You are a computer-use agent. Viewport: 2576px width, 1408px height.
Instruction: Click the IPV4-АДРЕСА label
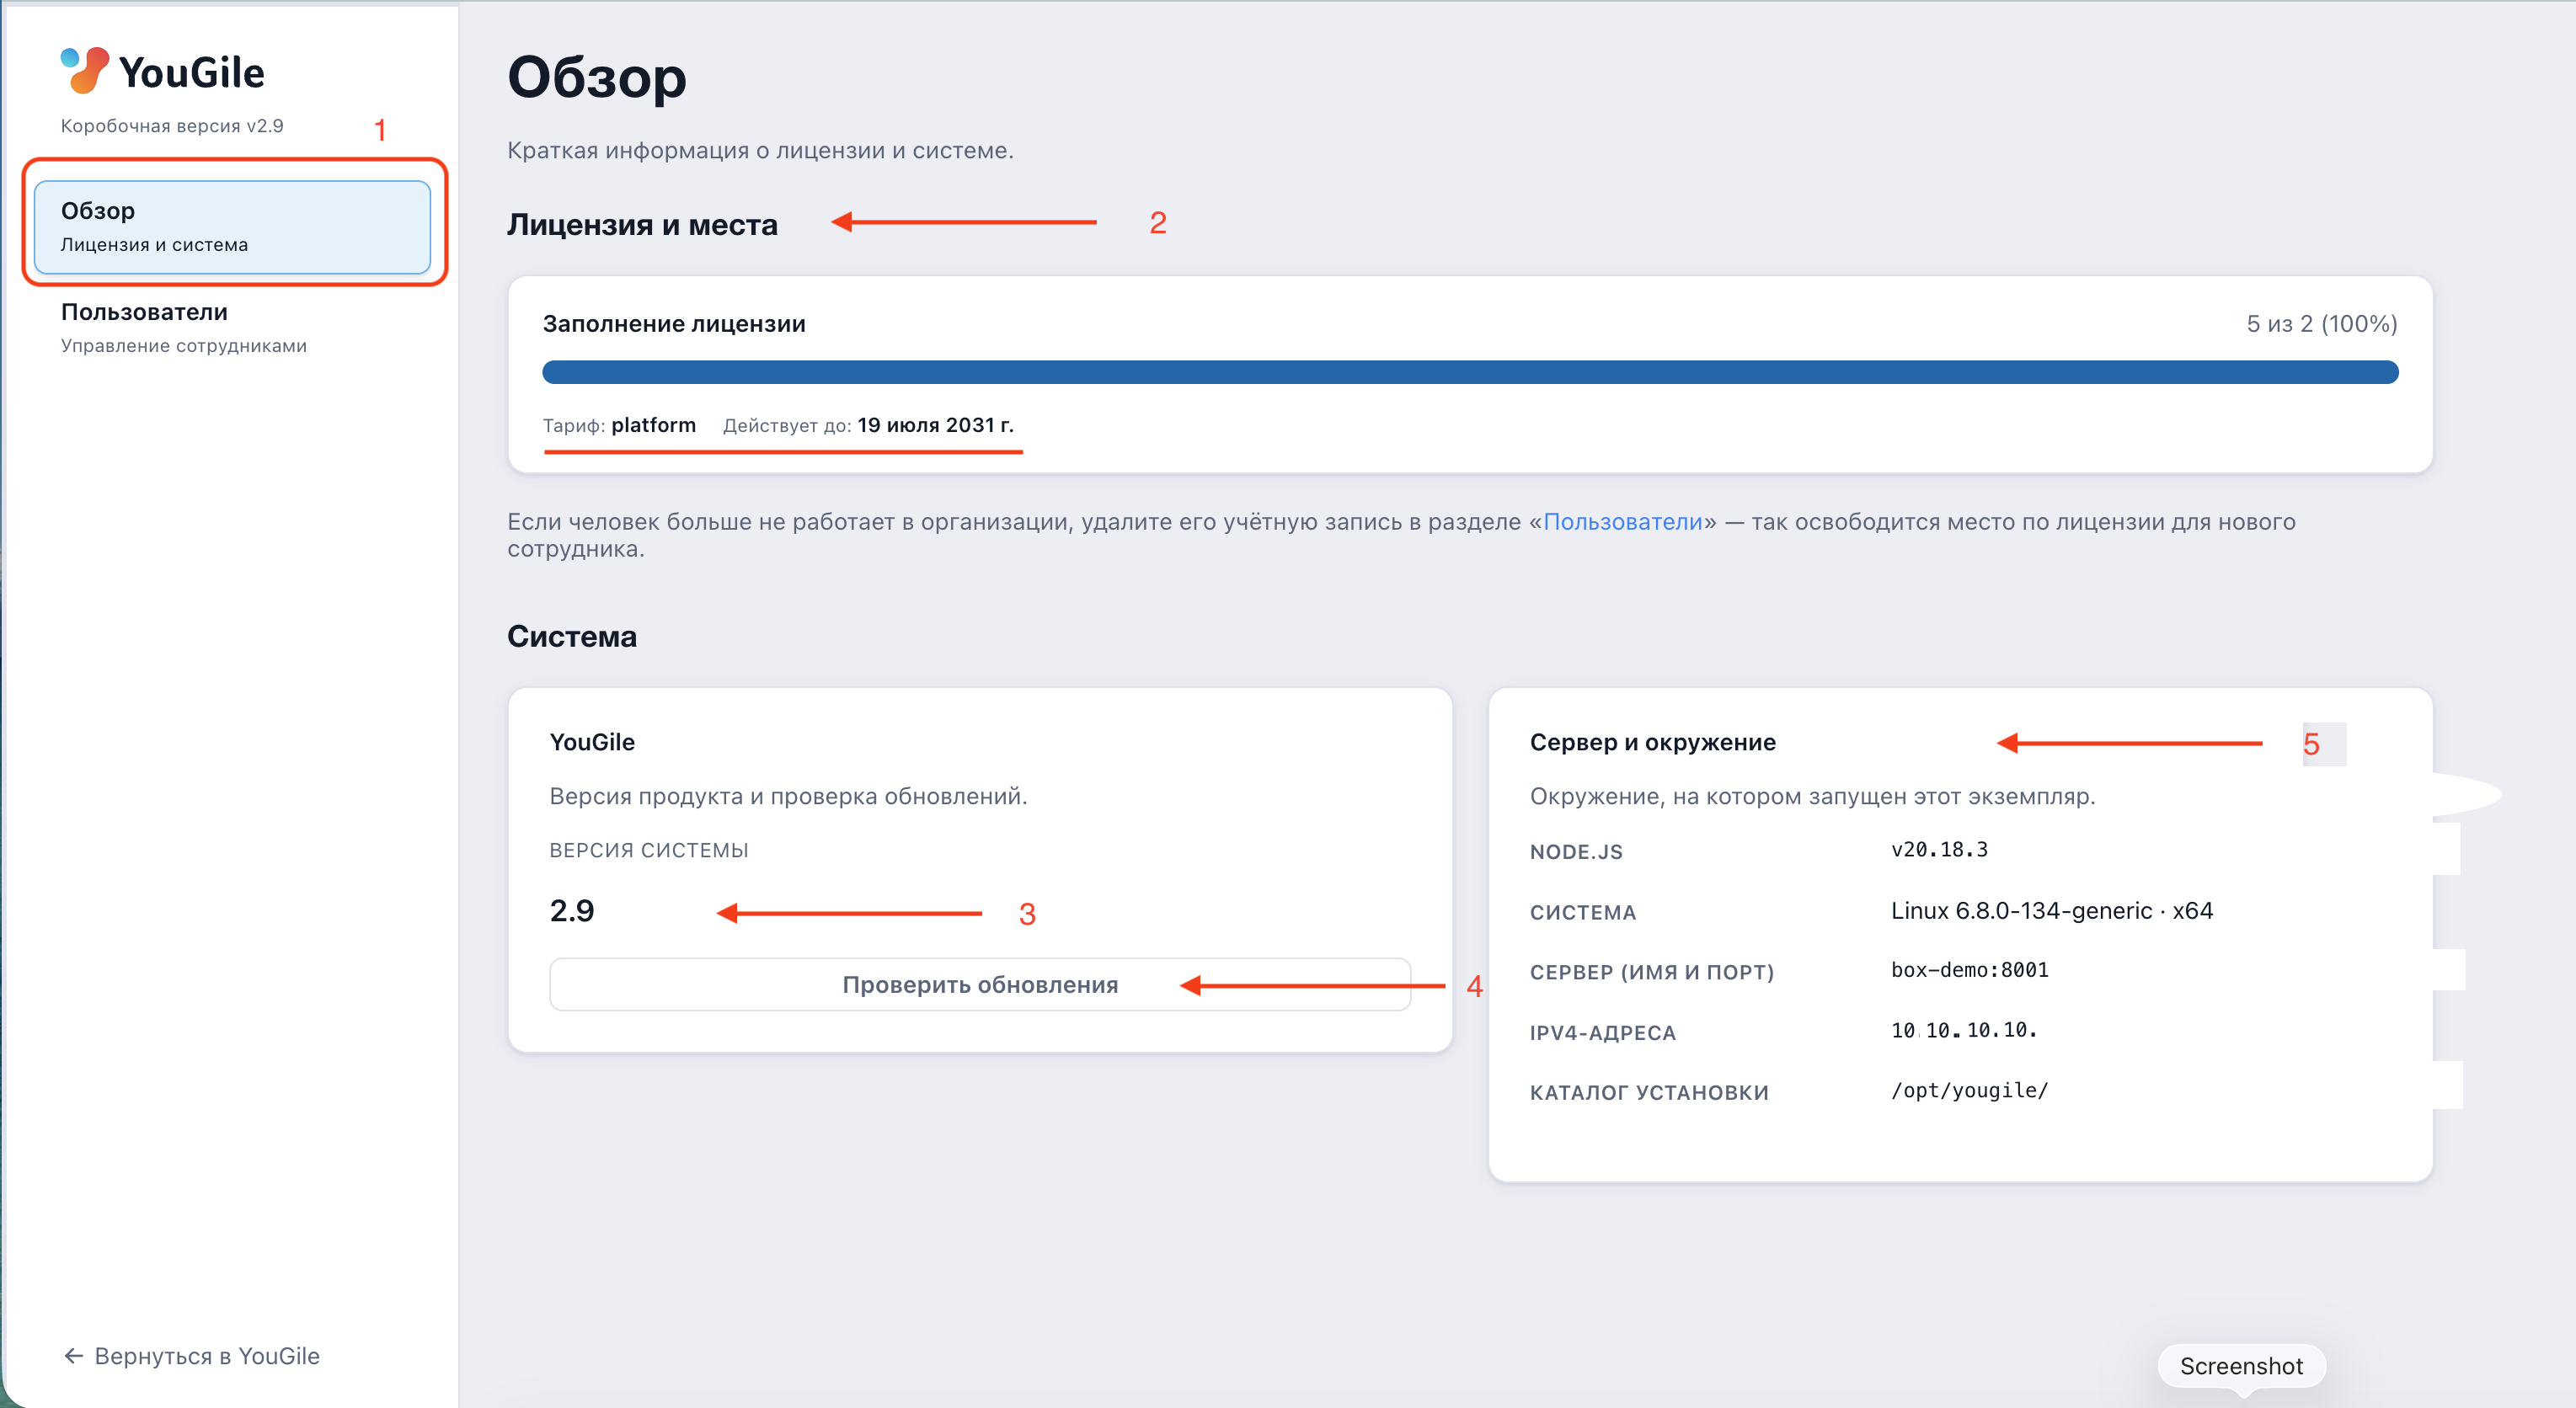click(x=1602, y=1033)
